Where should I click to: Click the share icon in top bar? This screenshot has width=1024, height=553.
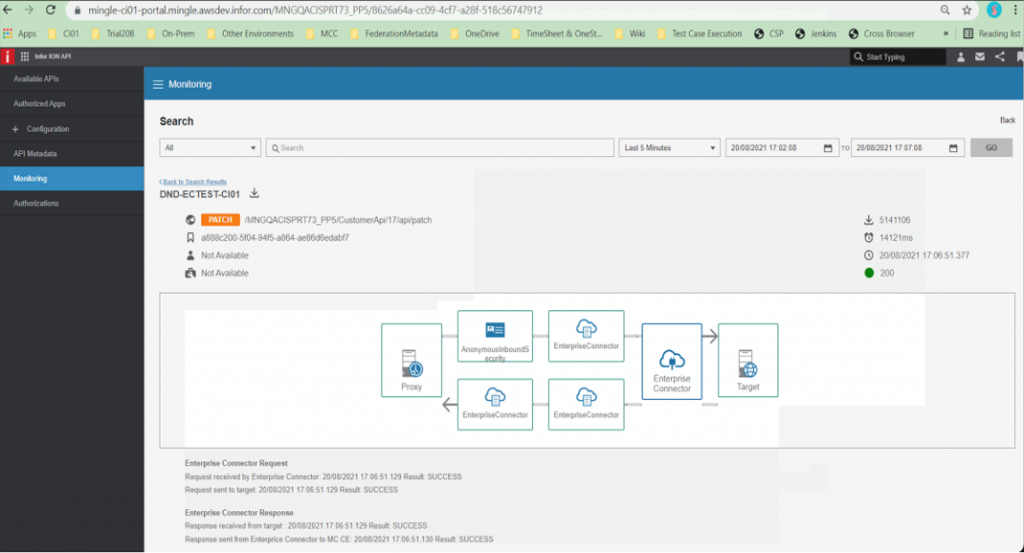(x=1000, y=57)
